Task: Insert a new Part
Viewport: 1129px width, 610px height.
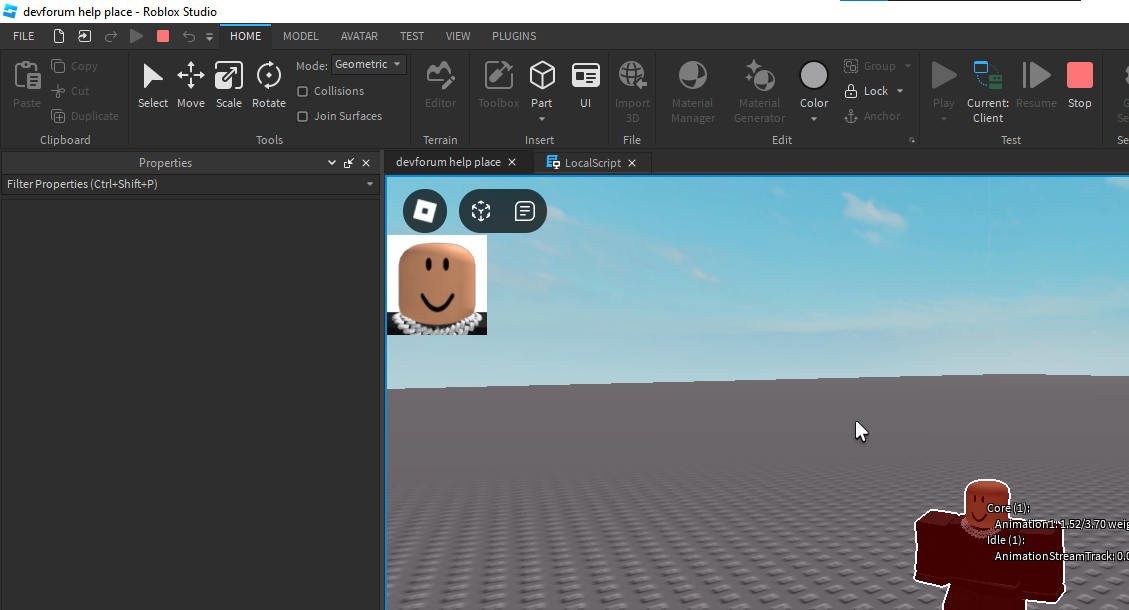Action: (542, 78)
